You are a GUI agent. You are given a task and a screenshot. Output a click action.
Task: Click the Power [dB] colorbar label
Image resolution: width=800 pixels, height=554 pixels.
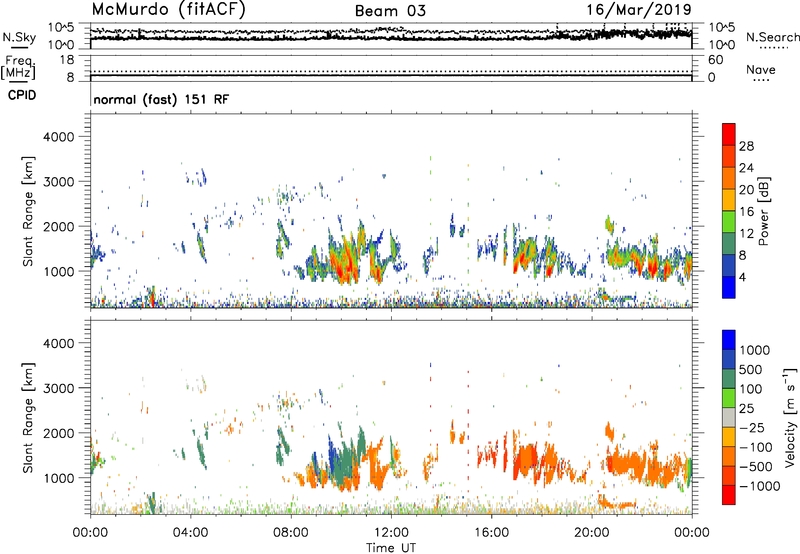click(x=763, y=211)
